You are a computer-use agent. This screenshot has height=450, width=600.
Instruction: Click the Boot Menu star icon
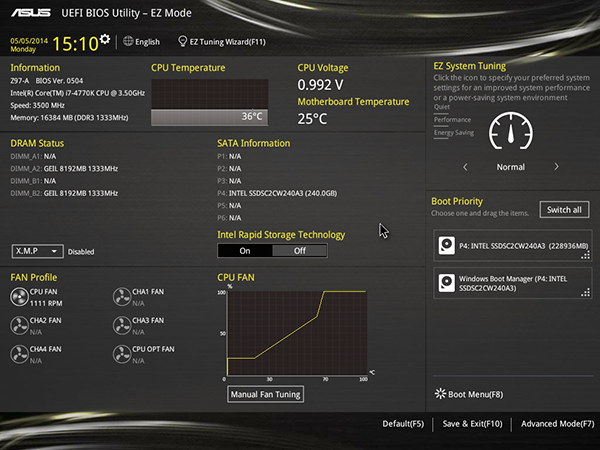(x=440, y=394)
